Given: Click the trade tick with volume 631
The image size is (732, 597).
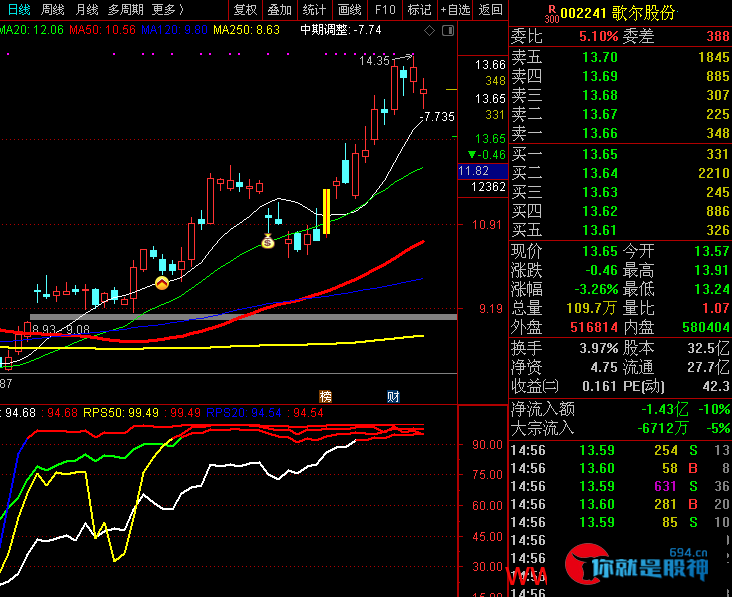Looking at the screenshot, I should (x=620, y=486).
